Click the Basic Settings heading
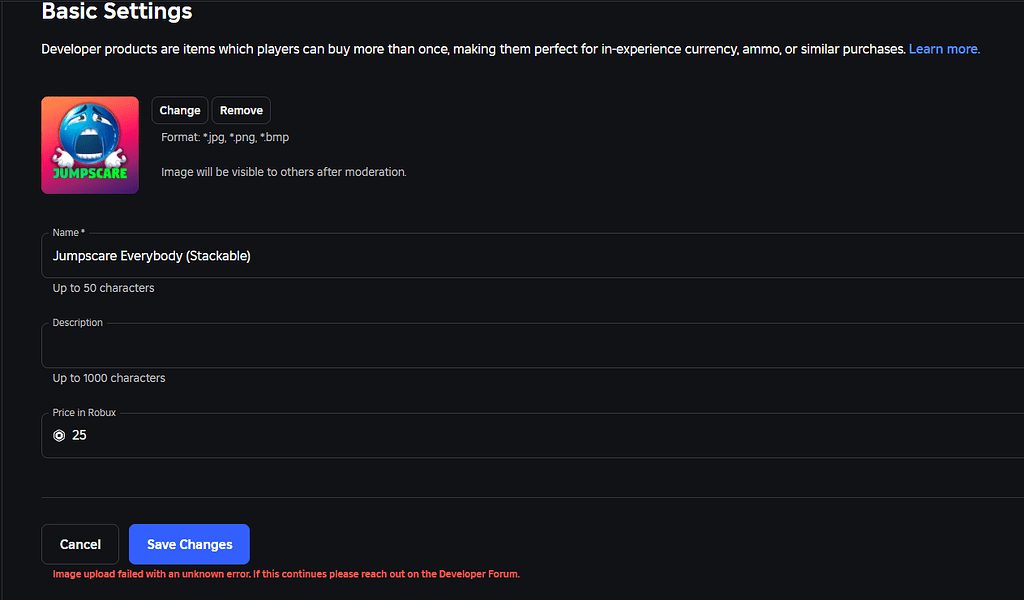Image resolution: width=1024 pixels, height=600 pixels. pos(116,12)
